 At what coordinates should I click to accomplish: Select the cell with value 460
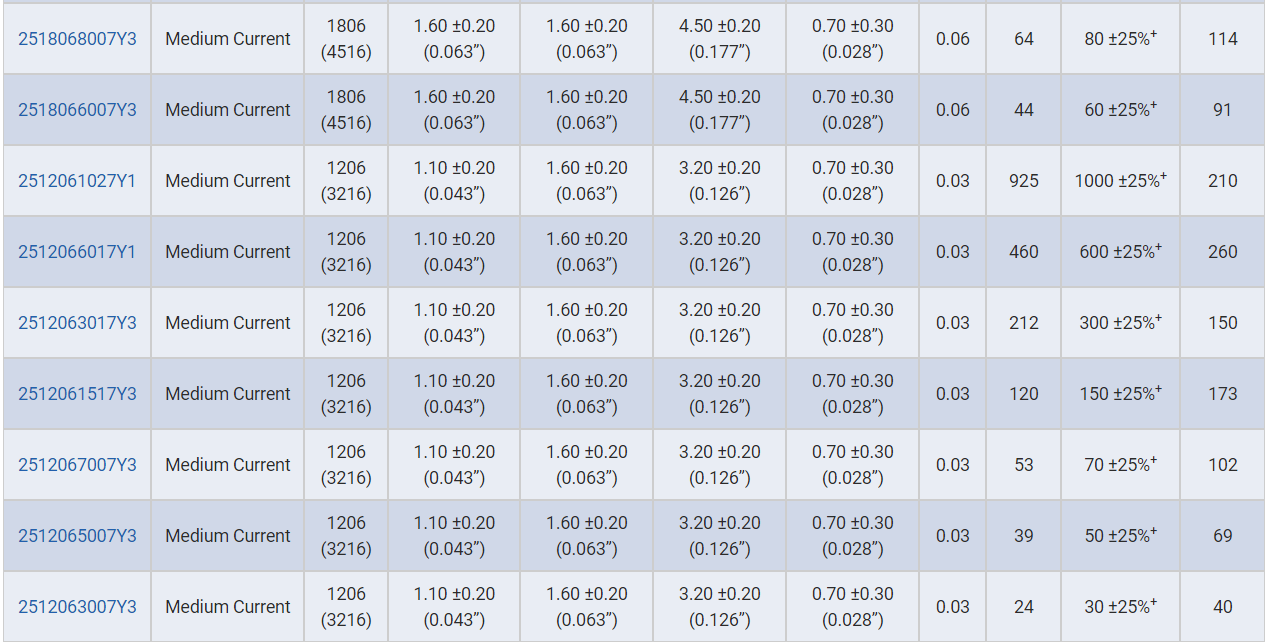1024,252
